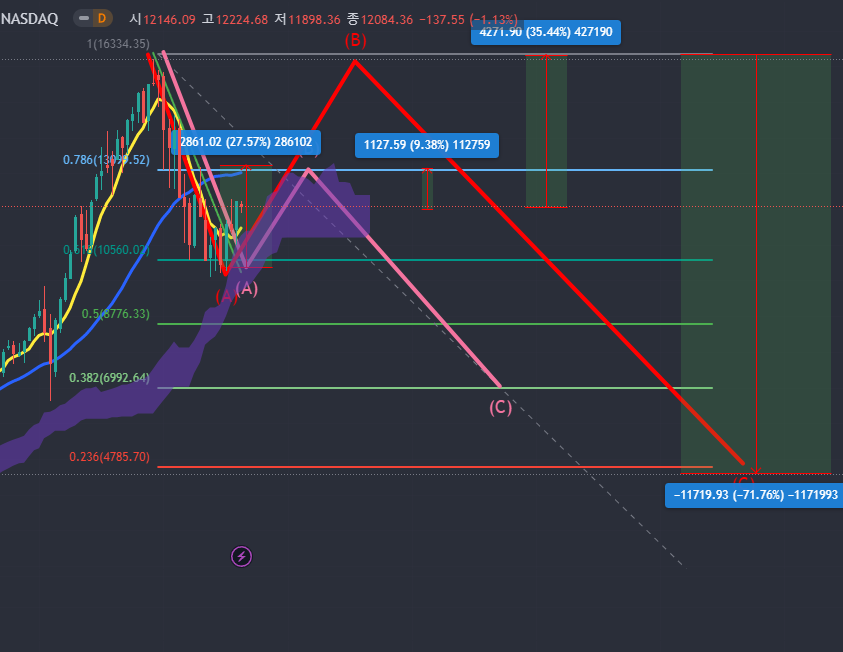Image resolution: width=843 pixels, height=652 pixels.
Task: Click the 0.786 Fibonacci level label
Action: (106, 160)
